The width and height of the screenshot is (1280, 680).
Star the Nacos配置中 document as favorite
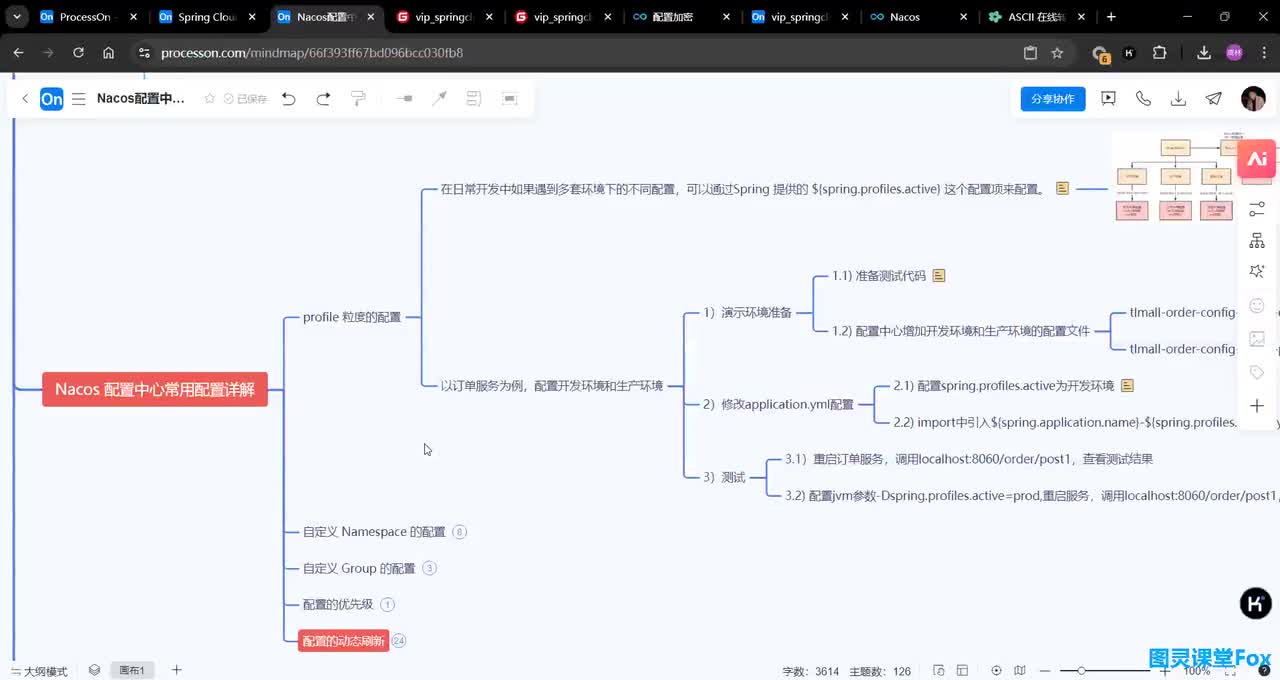[x=210, y=99]
